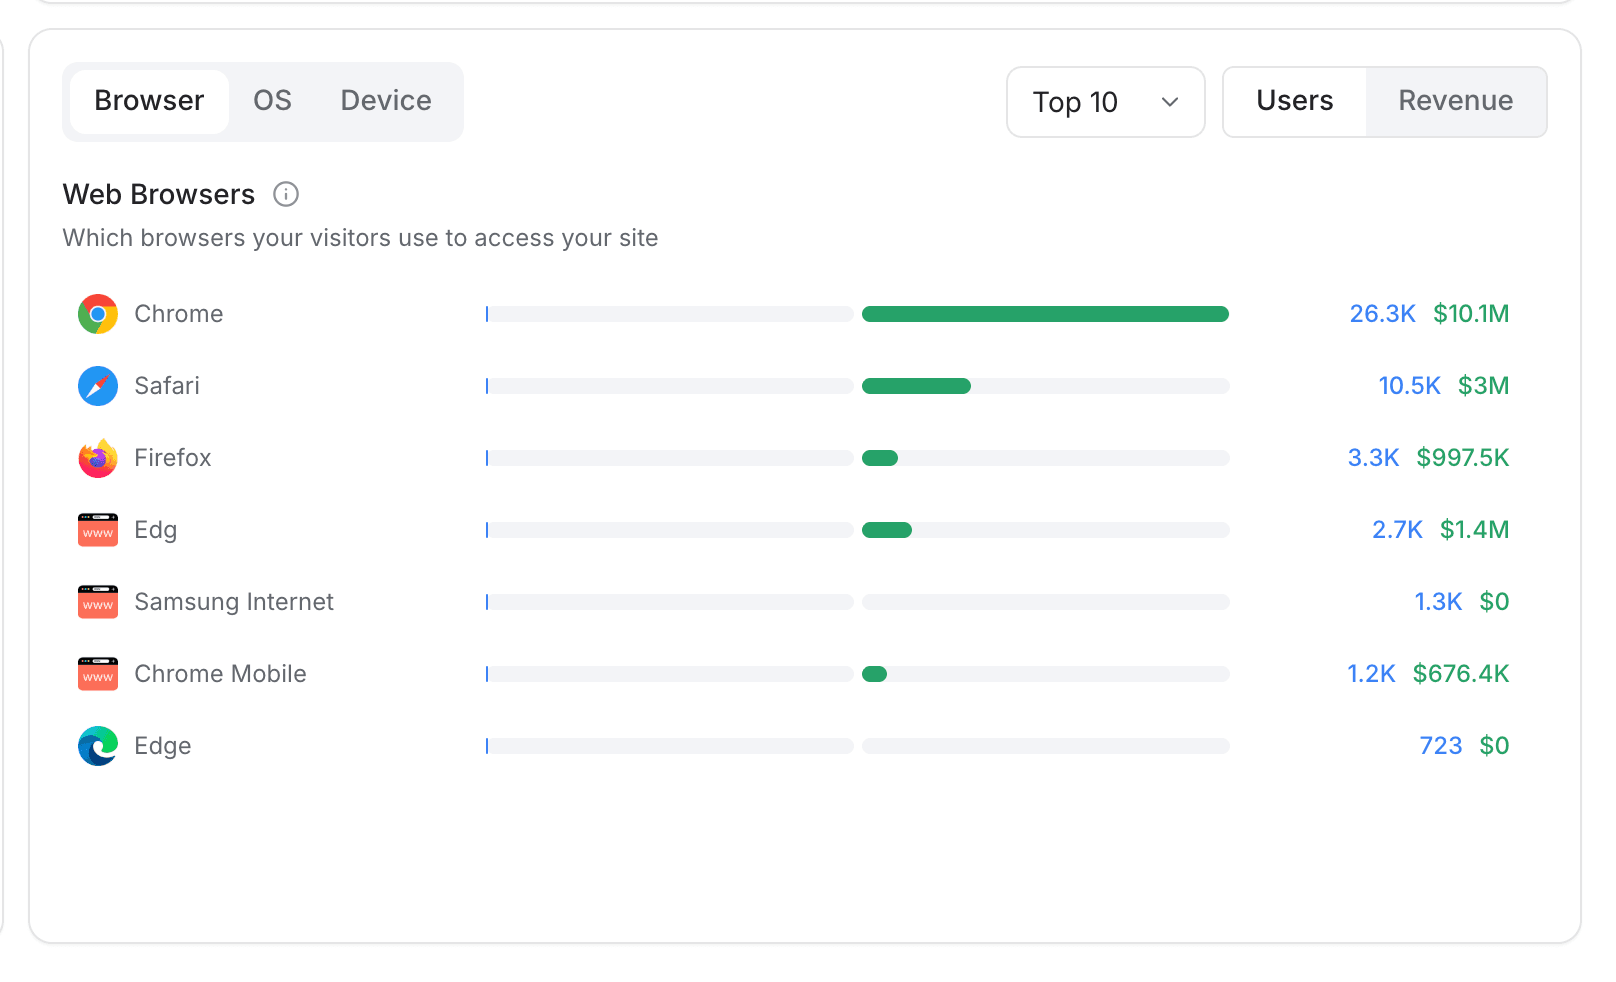Open the Top 10 dropdown
This screenshot has width=1616, height=982.
(1106, 102)
